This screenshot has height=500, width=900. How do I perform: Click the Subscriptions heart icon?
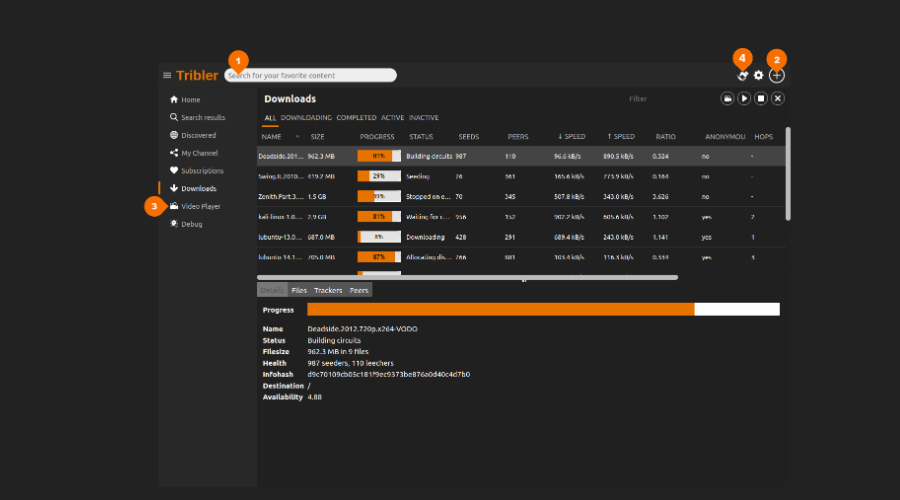click(x=174, y=170)
